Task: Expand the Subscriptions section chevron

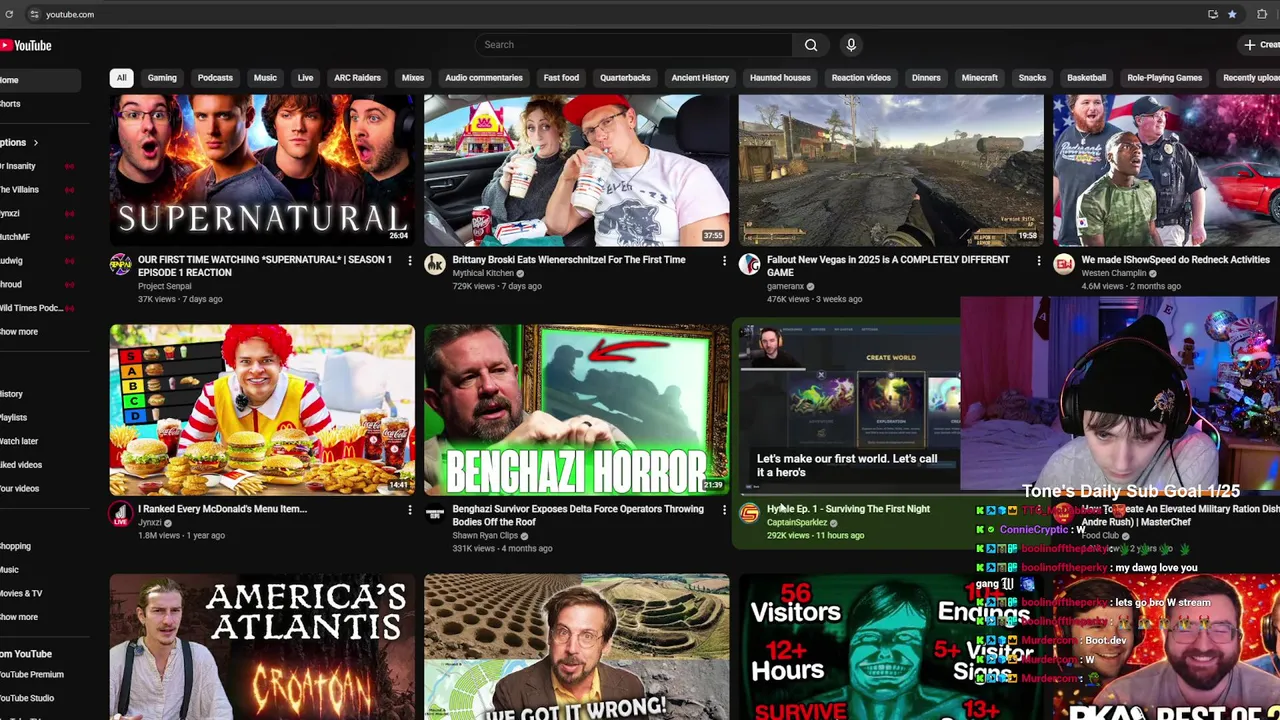Action: 35,143
